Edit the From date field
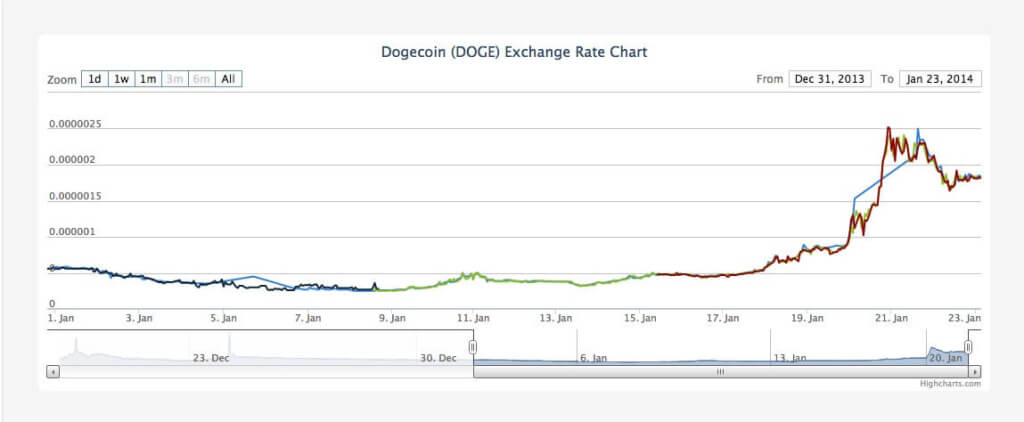The height and width of the screenshot is (422, 1024). 829,79
